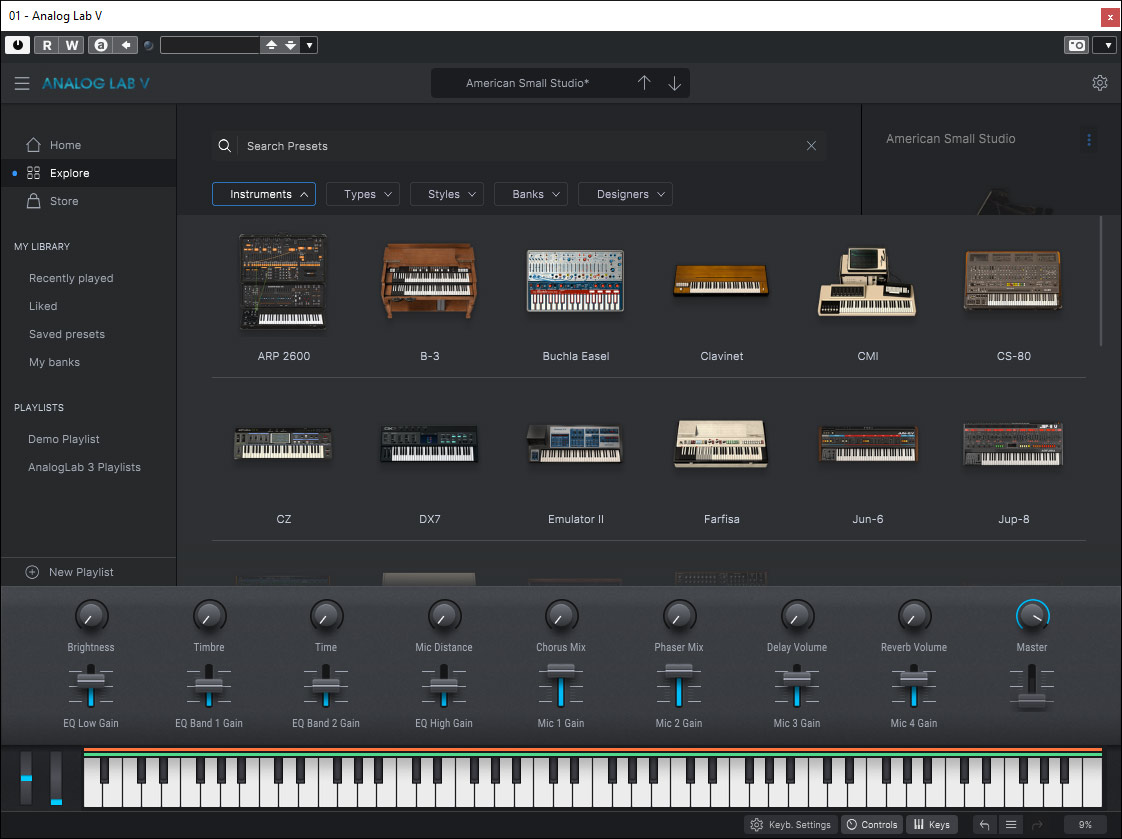Open Keyb. Settings
This screenshot has height=839, width=1122.
[x=790, y=825]
